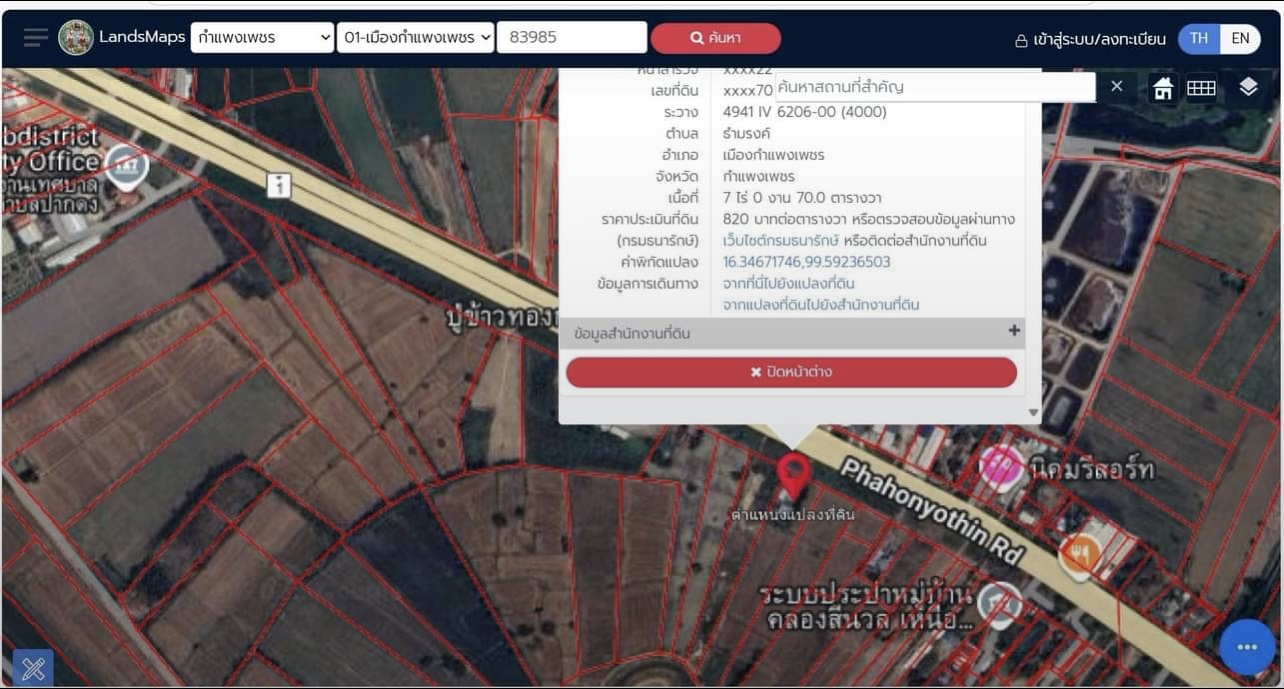The image size is (1284, 689).
Task: Open the blue chat bubble button
Action: click(x=1246, y=647)
